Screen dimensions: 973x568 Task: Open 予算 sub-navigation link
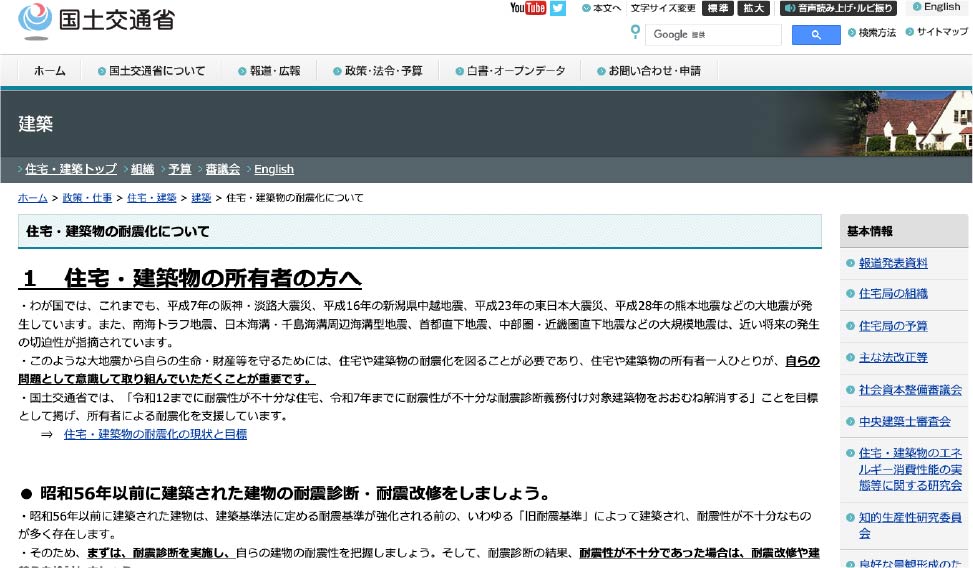pos(180,169)
